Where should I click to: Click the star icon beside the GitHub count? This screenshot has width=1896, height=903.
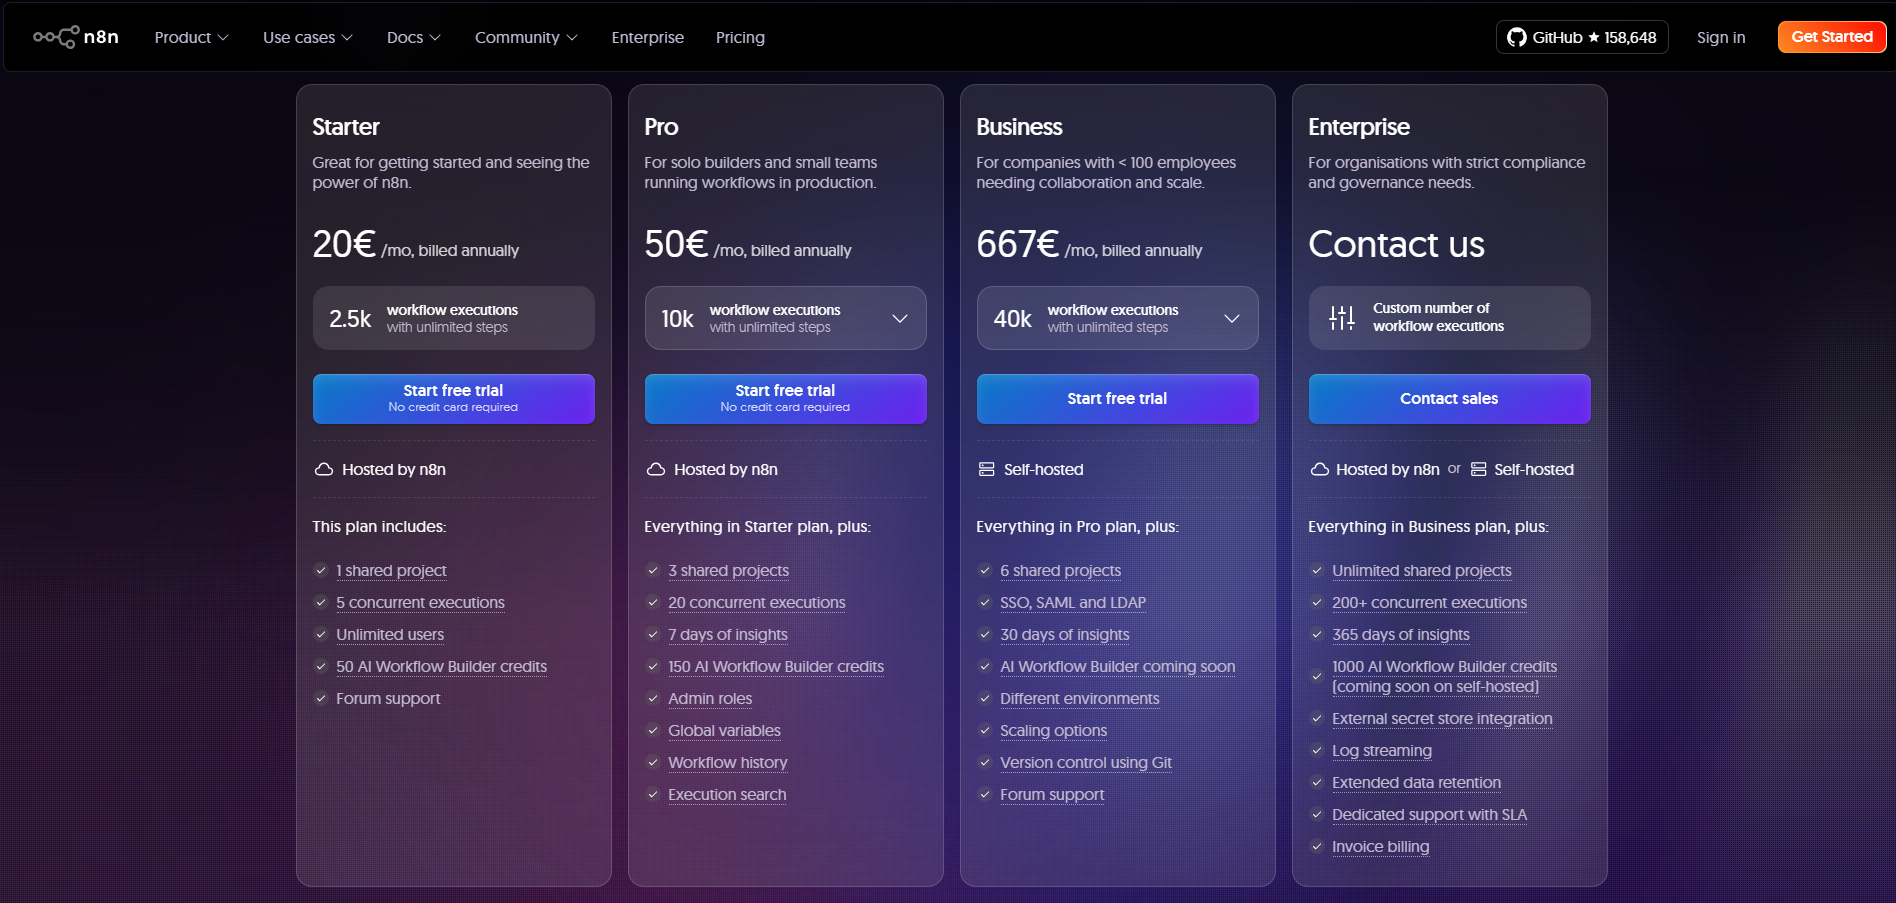pyautogui.click(x=1593, y=37)
